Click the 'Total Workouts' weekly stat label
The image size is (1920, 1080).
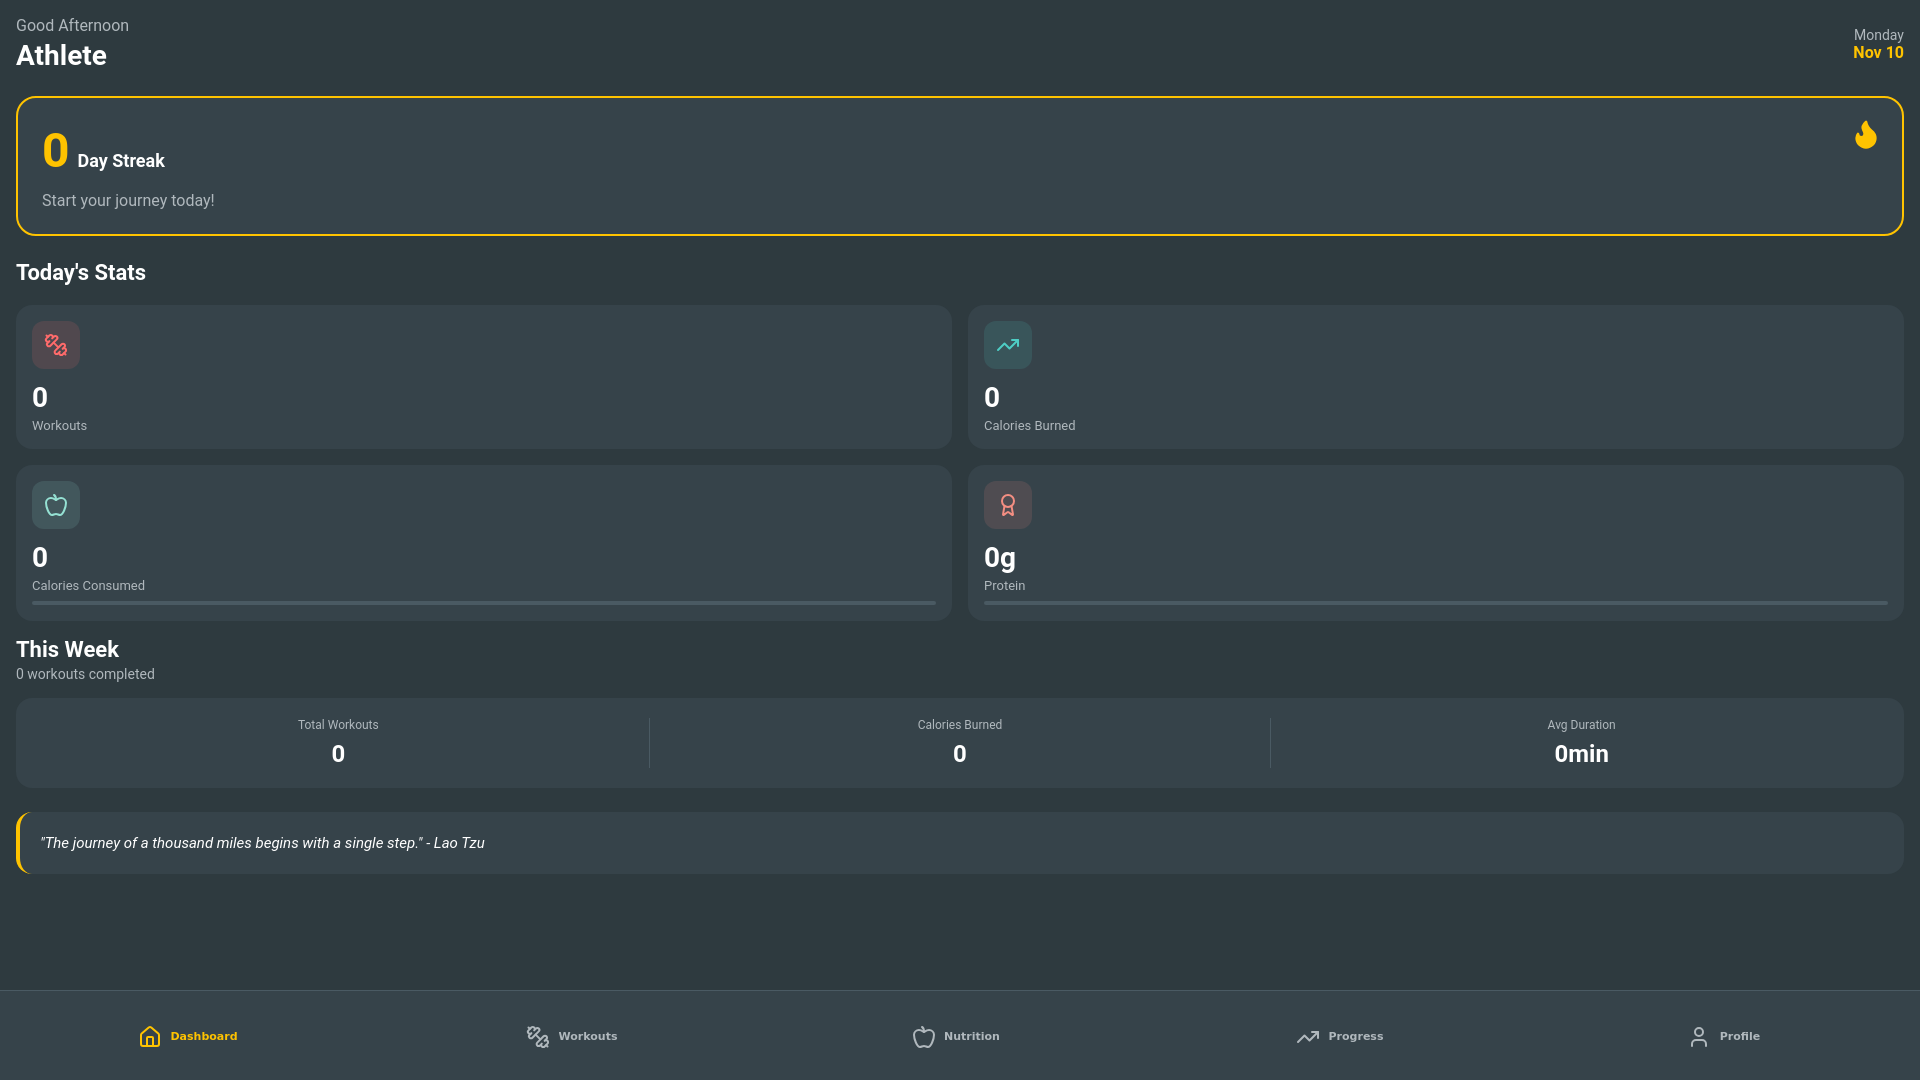(338, 725)
